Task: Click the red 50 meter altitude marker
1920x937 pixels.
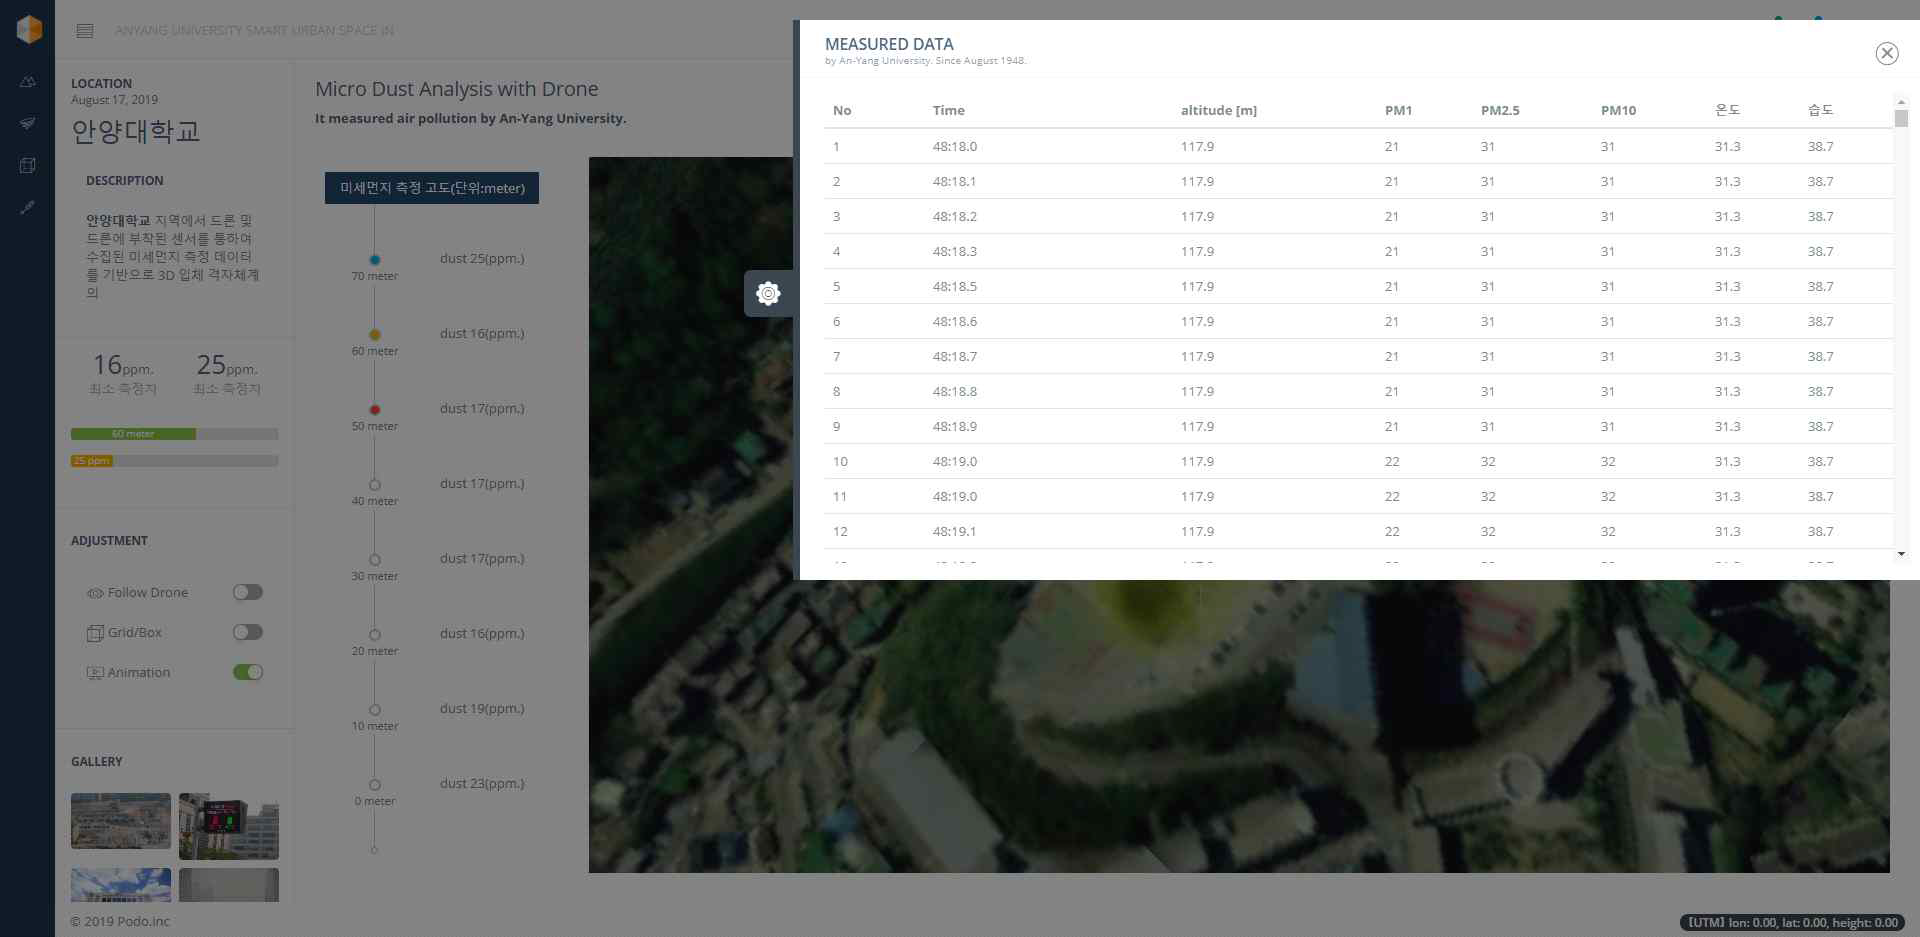Action: (x=375, y=410)
